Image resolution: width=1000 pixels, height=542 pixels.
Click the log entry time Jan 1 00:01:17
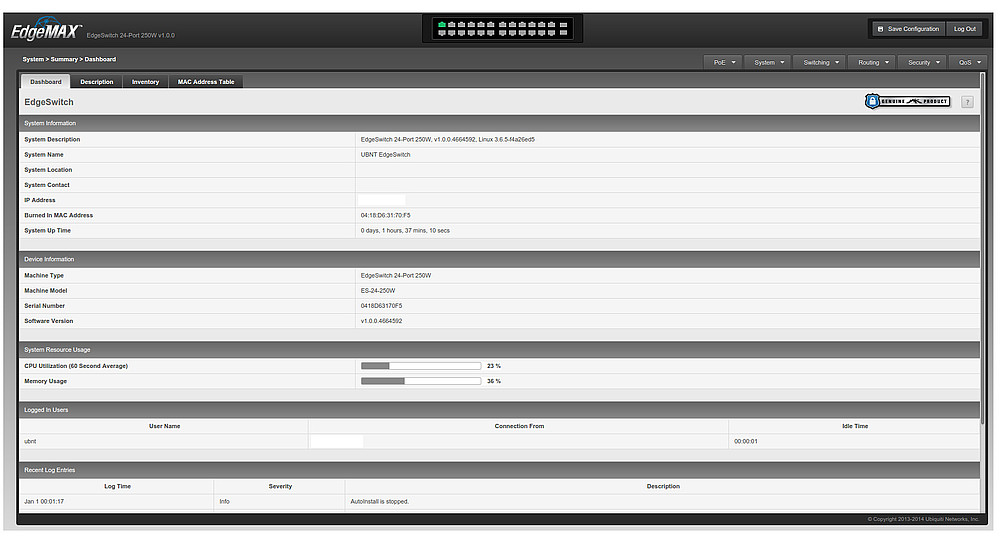44,502
